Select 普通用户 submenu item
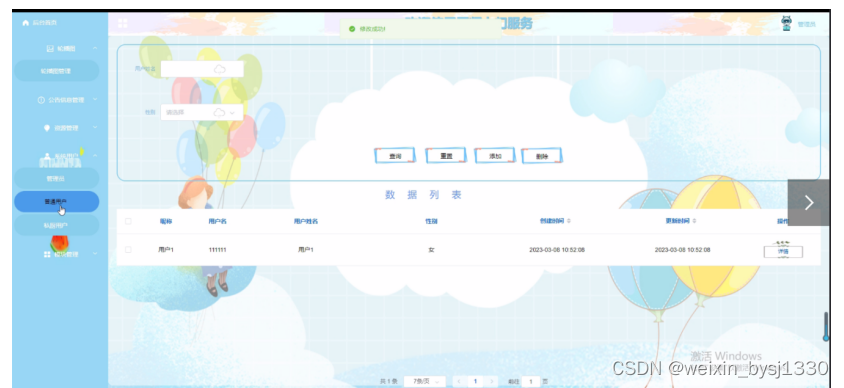 click(x=56, y=202)
